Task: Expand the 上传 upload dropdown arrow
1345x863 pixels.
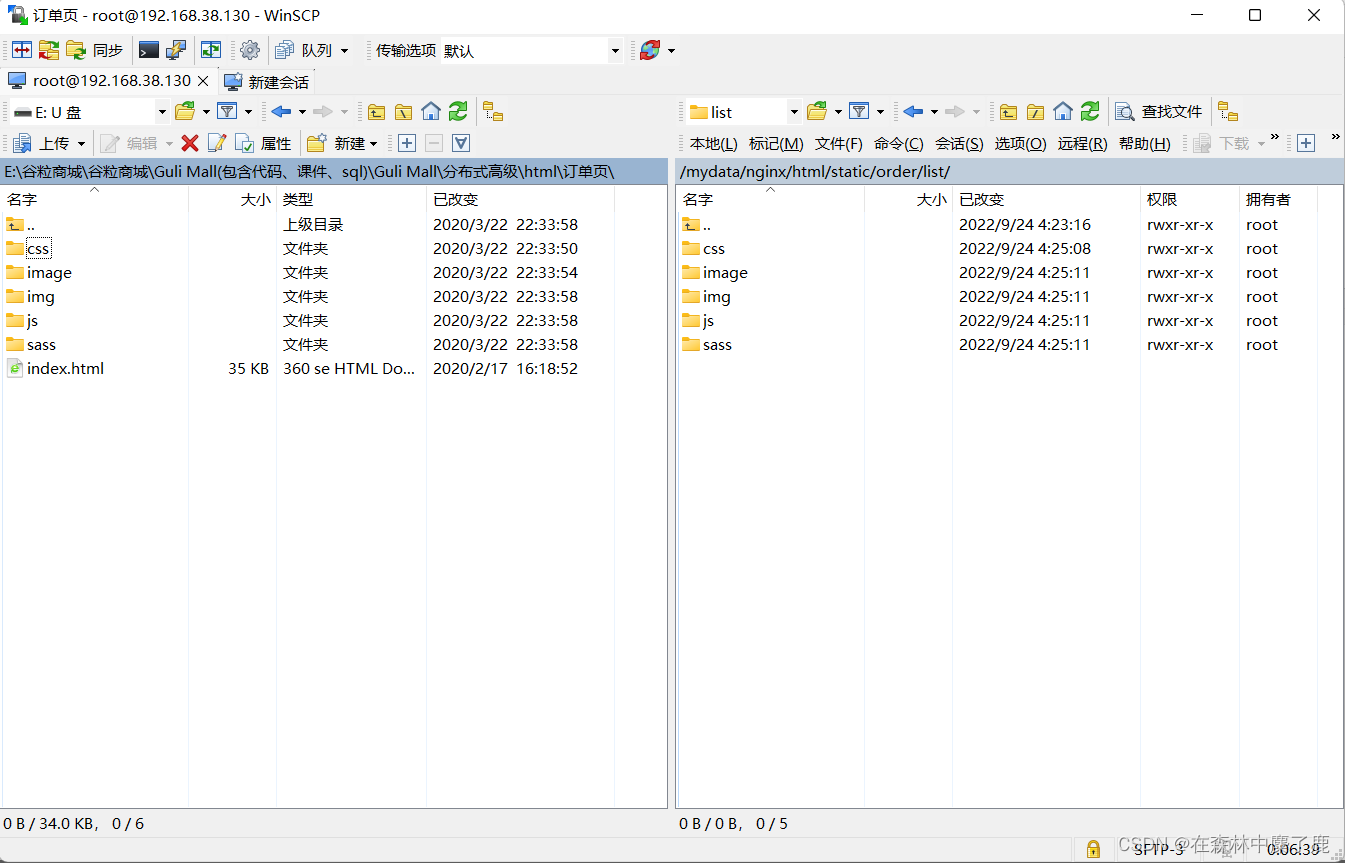Action: [x=82, y=144]
